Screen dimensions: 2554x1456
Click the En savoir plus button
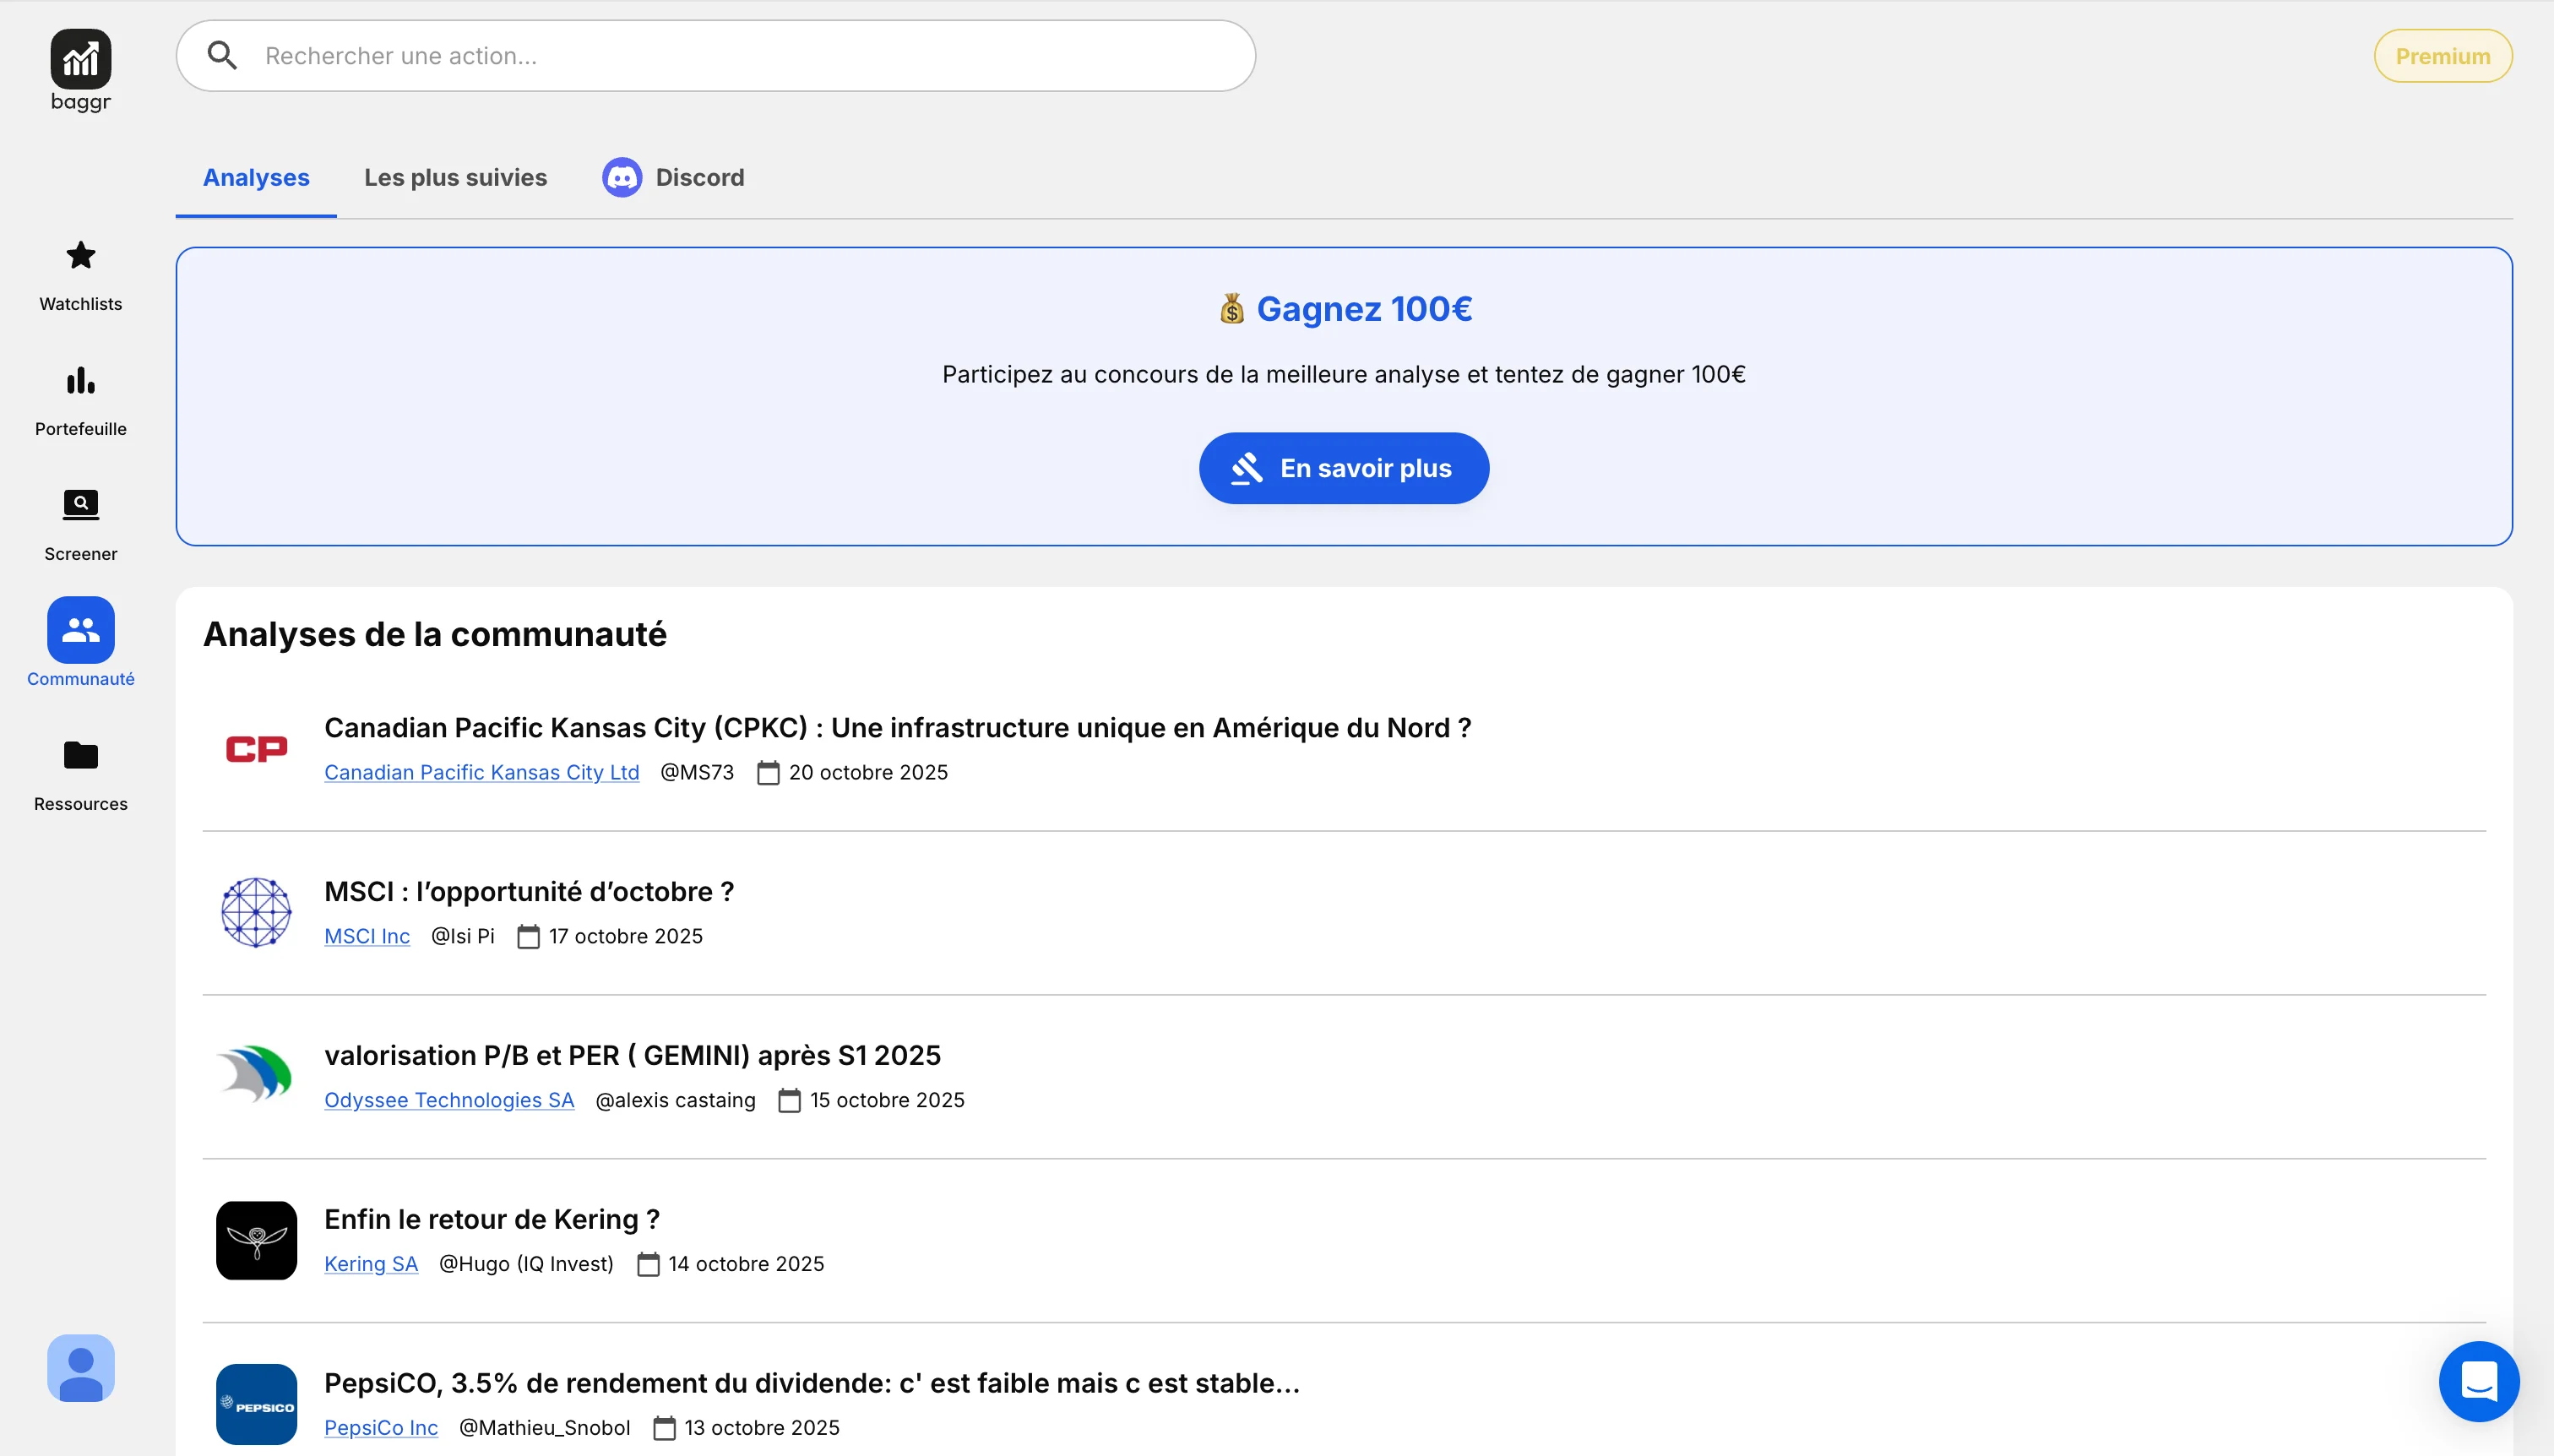point(1343,468)
